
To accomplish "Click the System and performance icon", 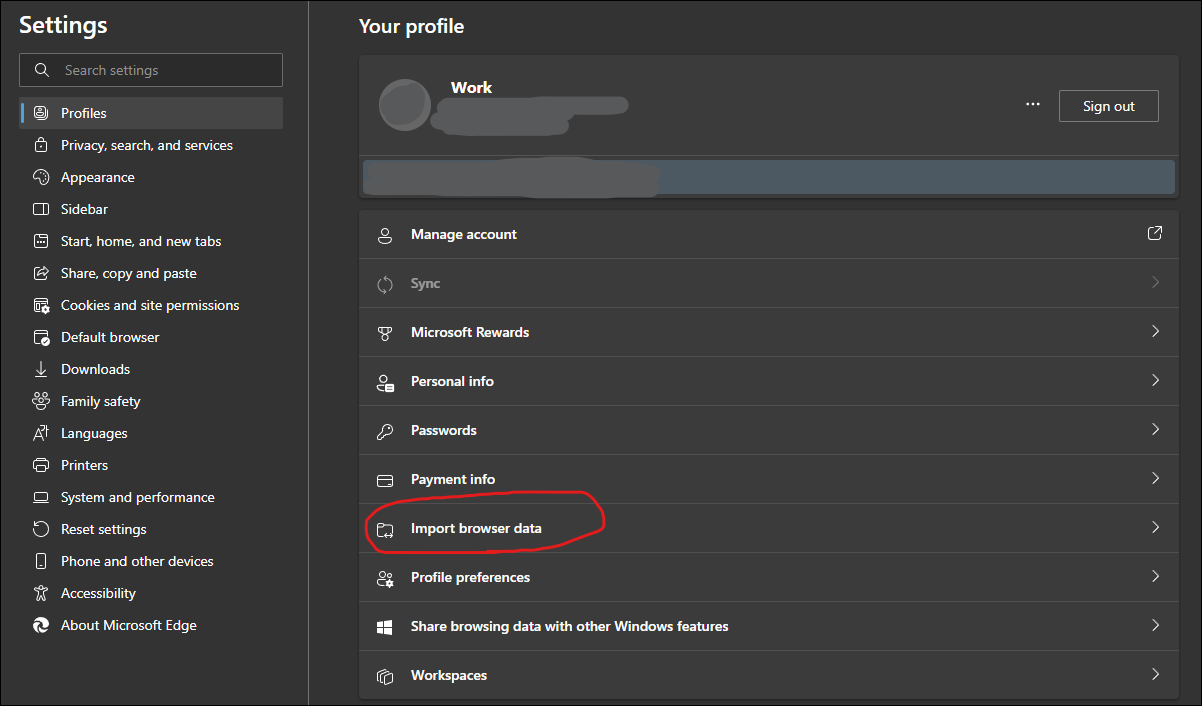I will [x=41, y=497].
